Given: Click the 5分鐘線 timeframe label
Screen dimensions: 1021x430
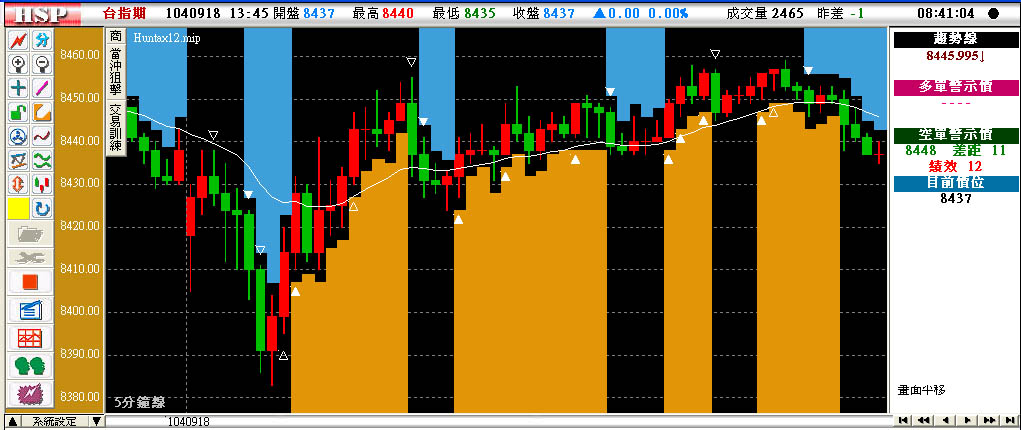Looking at the screenshot, I should coord(140,403).
